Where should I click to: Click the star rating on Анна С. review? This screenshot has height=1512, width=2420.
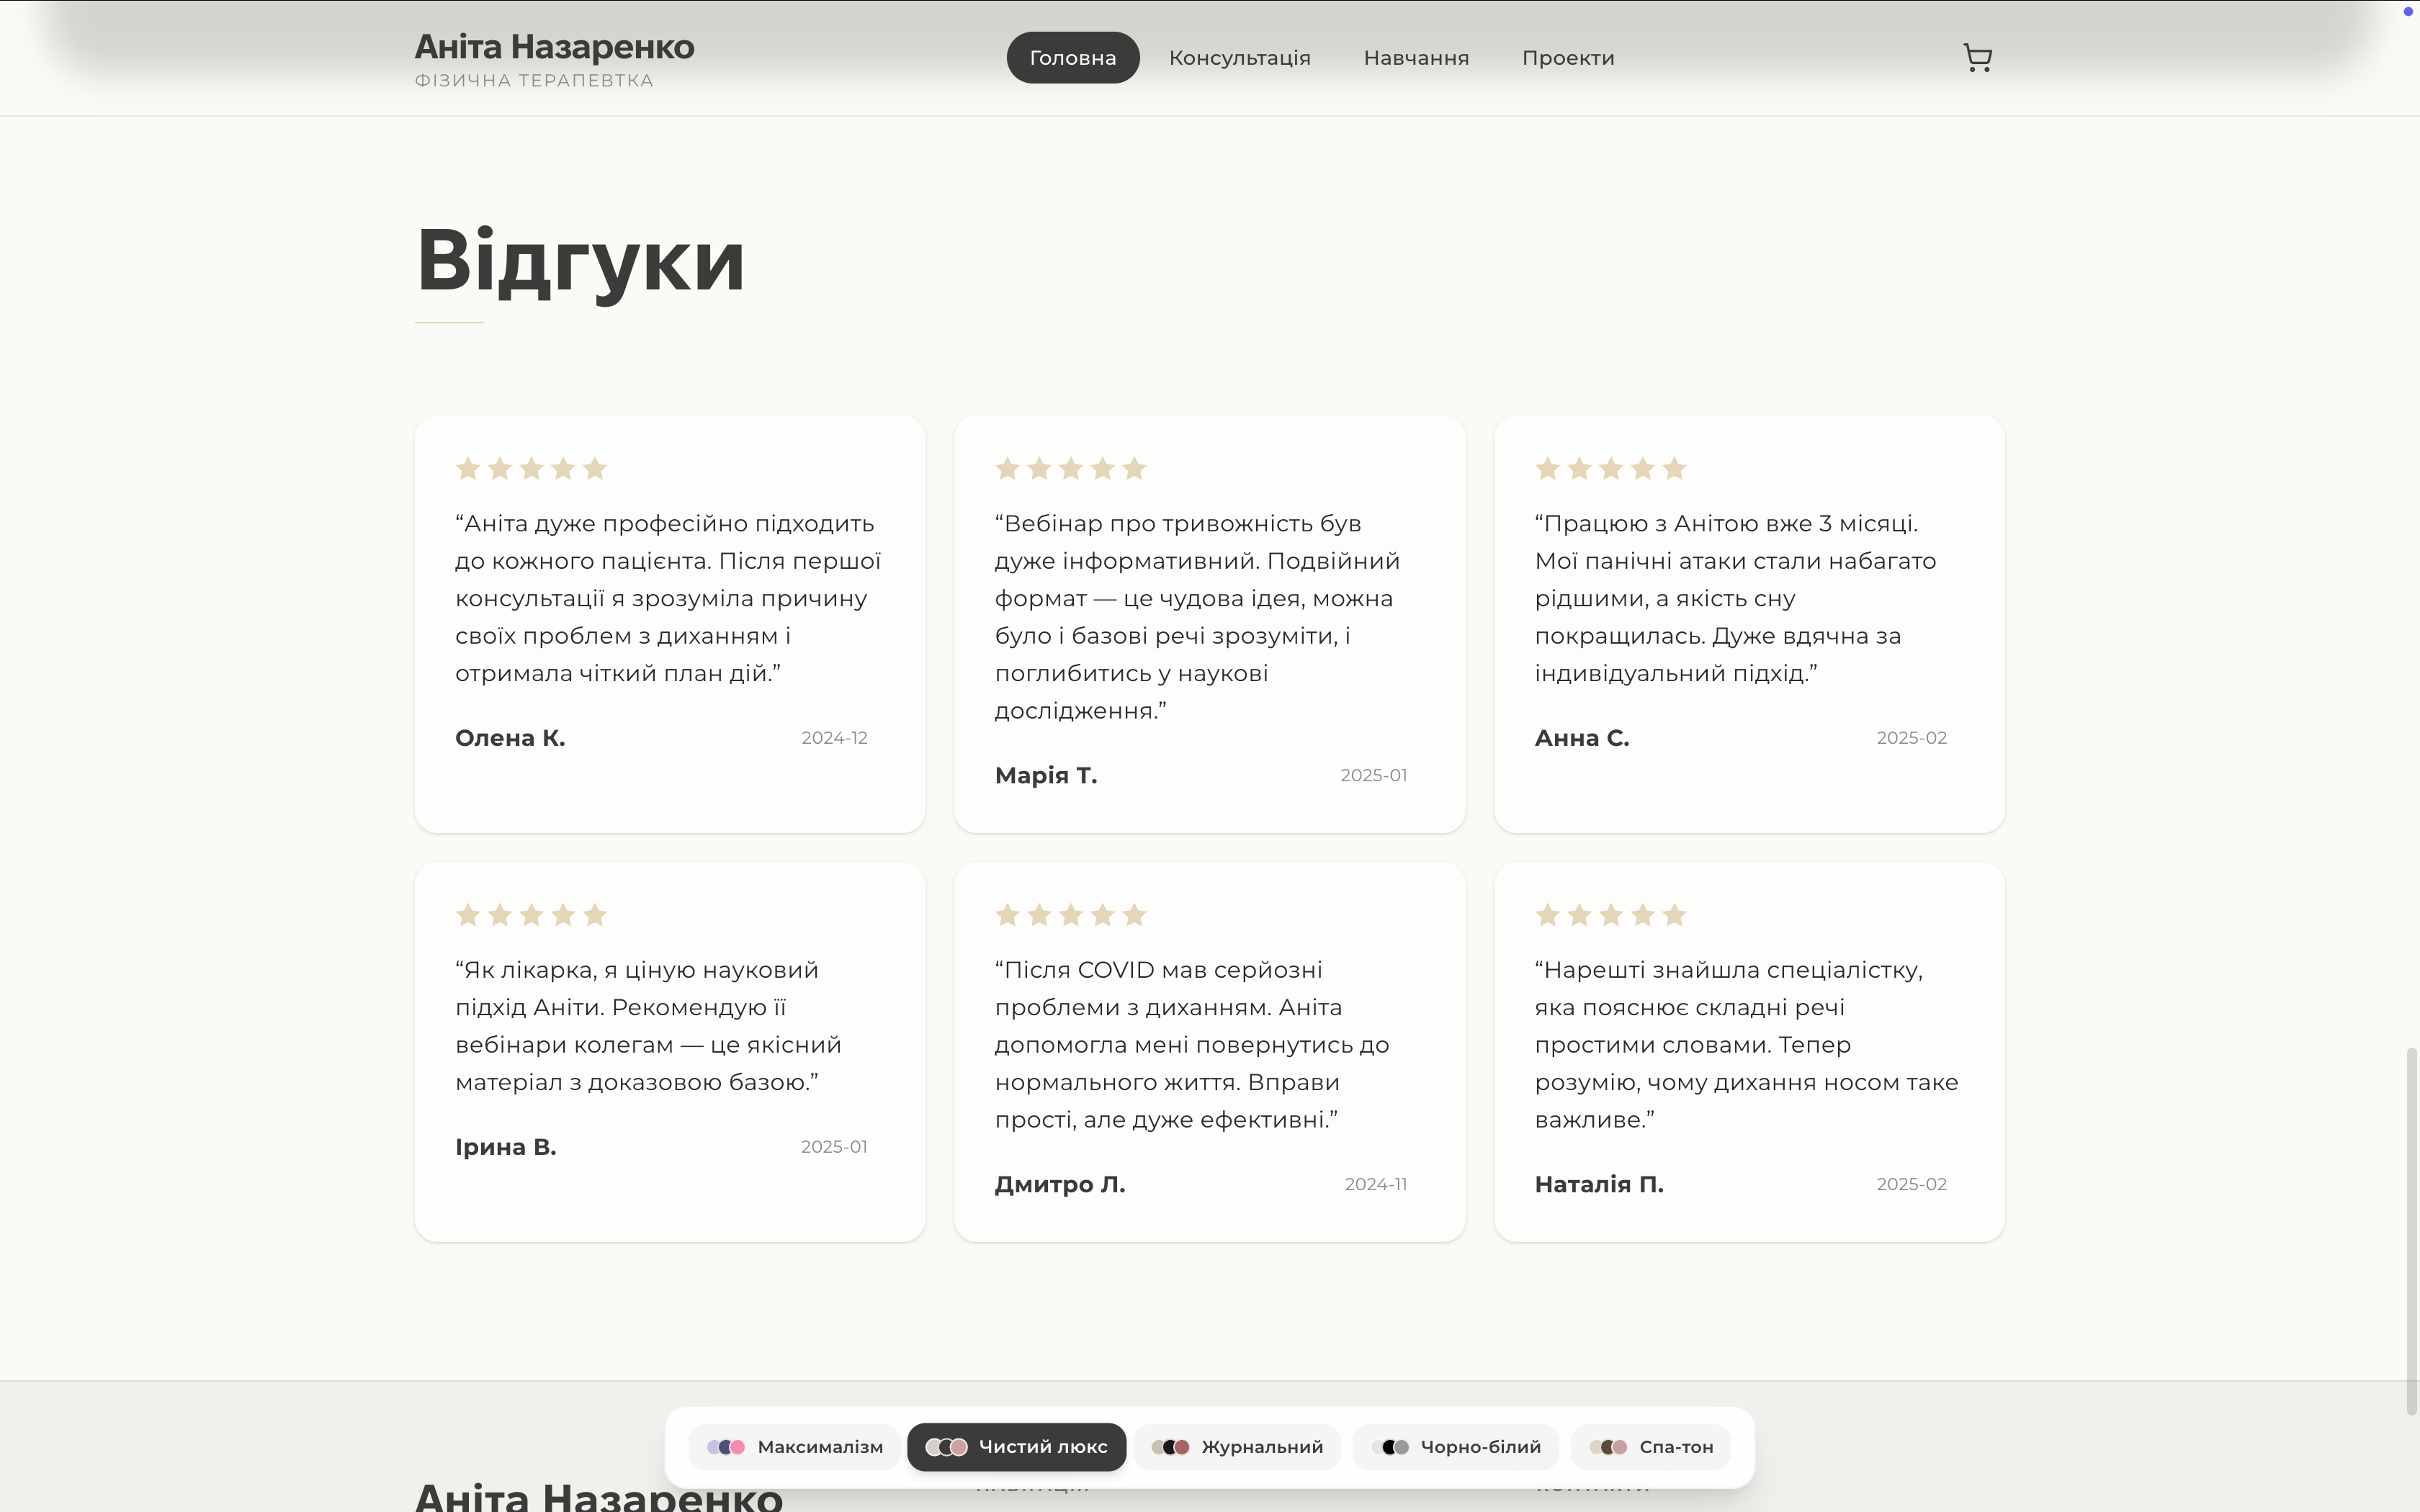[x=1610, y=468]
